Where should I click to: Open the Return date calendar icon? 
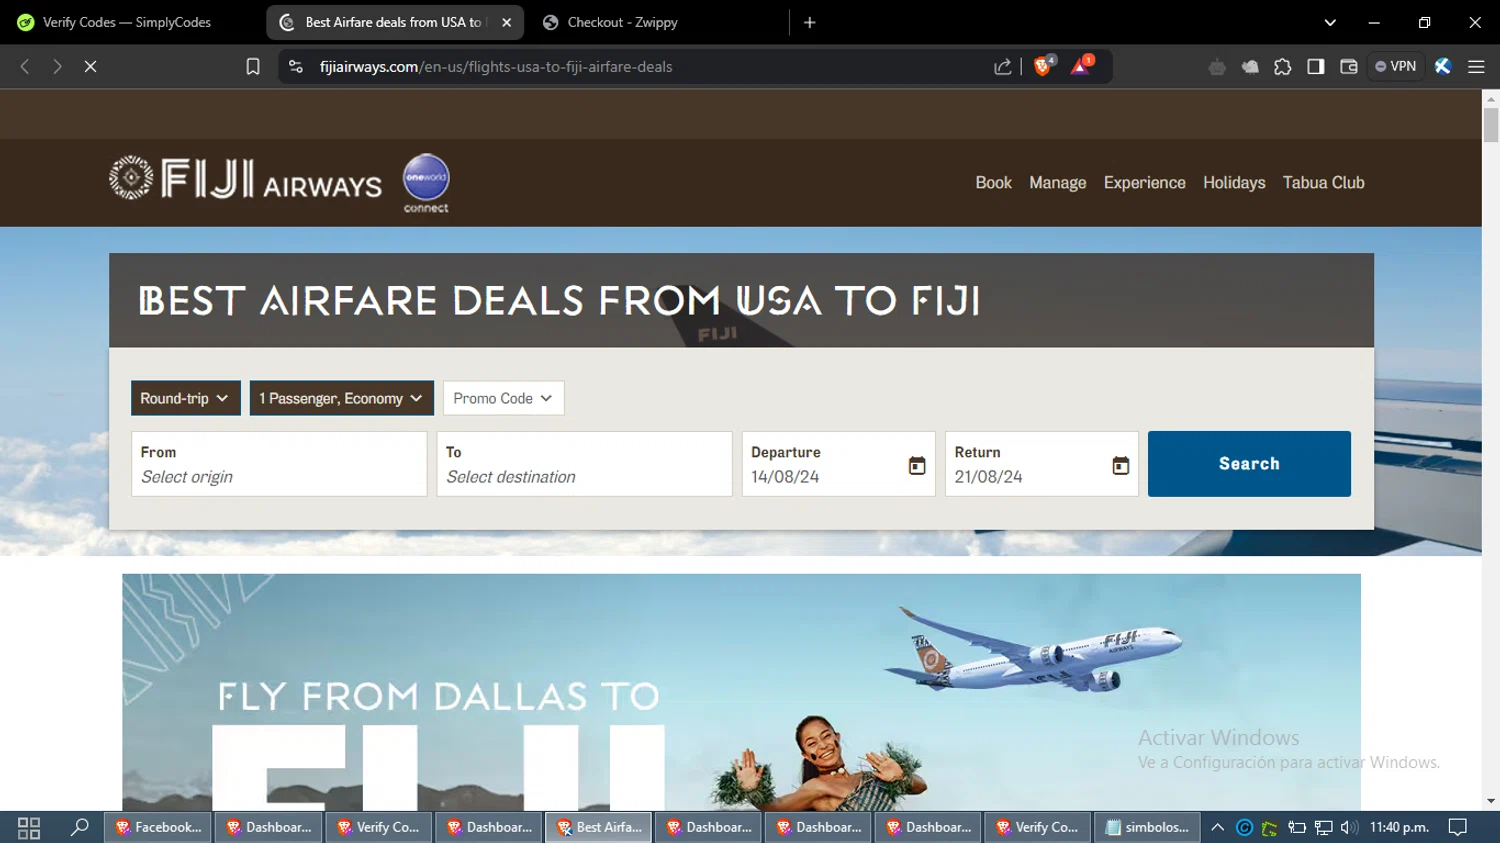1121,465
